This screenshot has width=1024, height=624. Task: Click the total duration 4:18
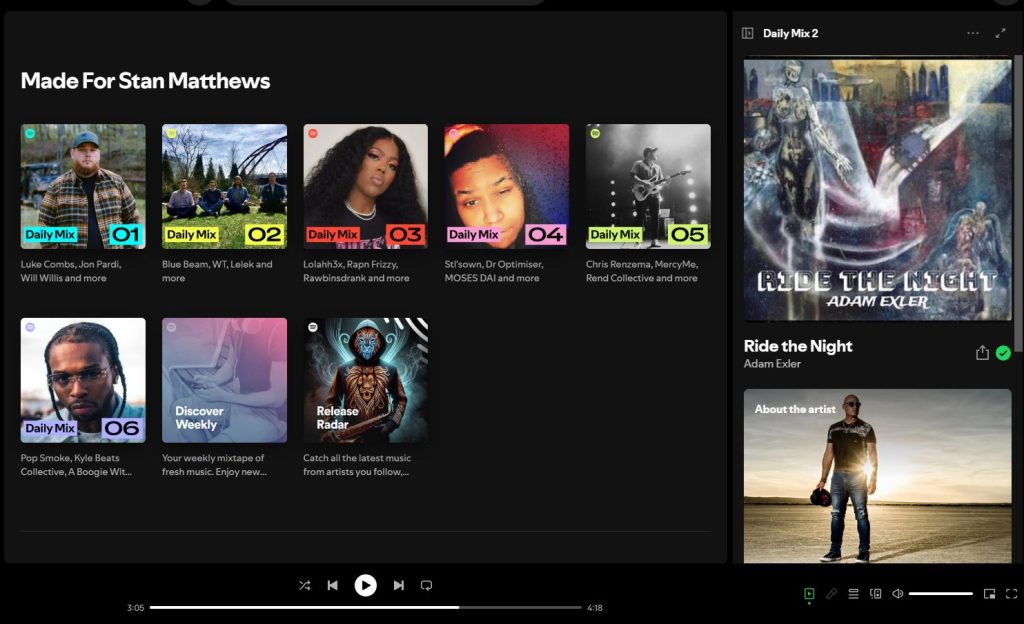click(595, 608)
